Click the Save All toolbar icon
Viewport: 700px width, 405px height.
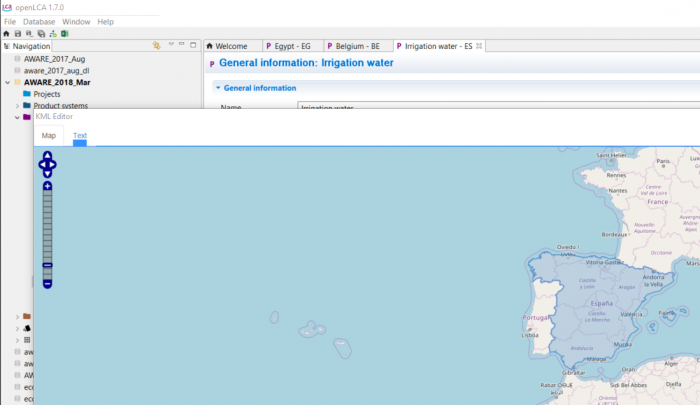tap(41, 33)
